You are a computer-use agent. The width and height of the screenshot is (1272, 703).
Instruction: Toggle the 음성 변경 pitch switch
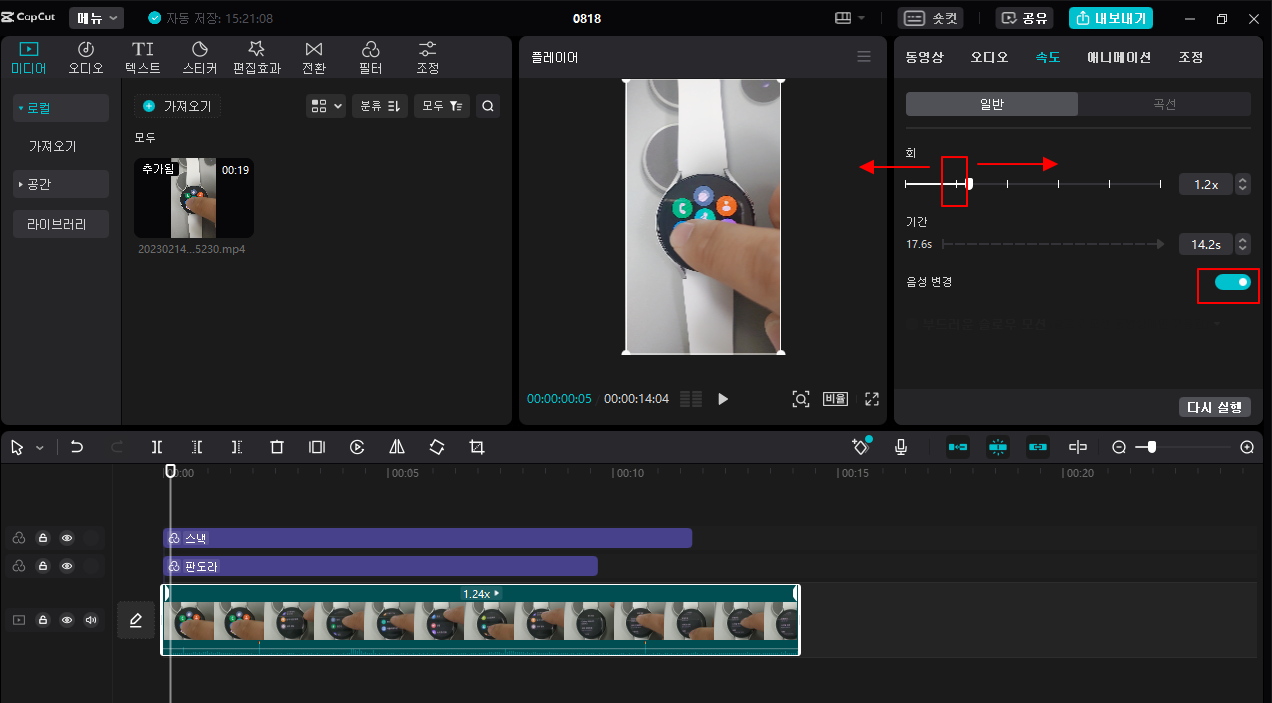(x=1233, y=282)
